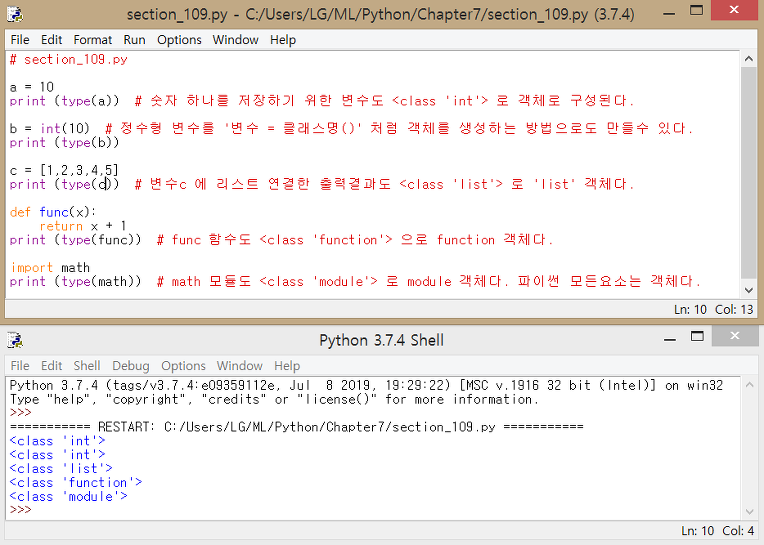Click the <class 'list'> output line
The height and width of the screenshot is (545, 764).
coord(61,469)
